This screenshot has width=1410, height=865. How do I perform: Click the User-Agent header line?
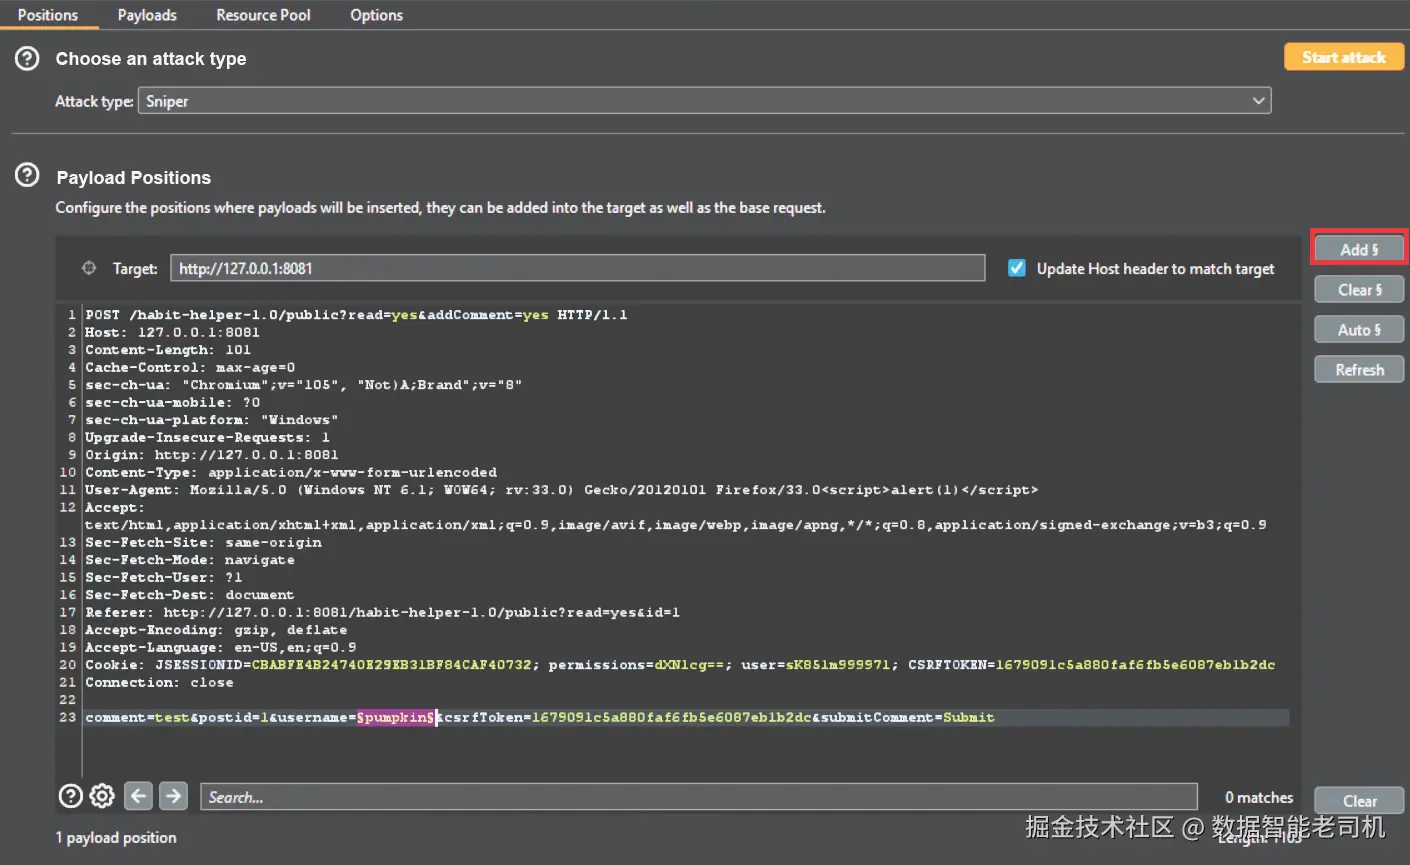tap(561, 490)
